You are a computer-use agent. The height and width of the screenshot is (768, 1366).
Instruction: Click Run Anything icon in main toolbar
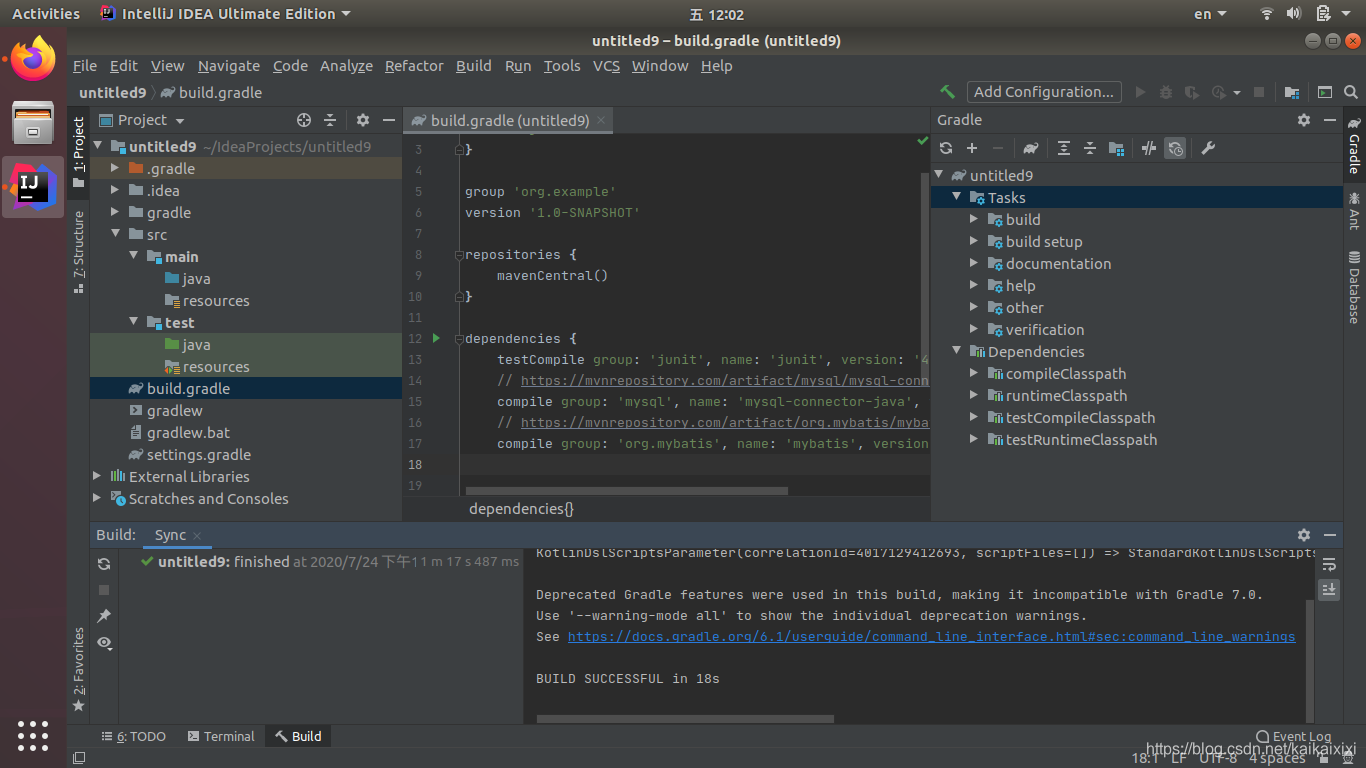[1324, 92]
